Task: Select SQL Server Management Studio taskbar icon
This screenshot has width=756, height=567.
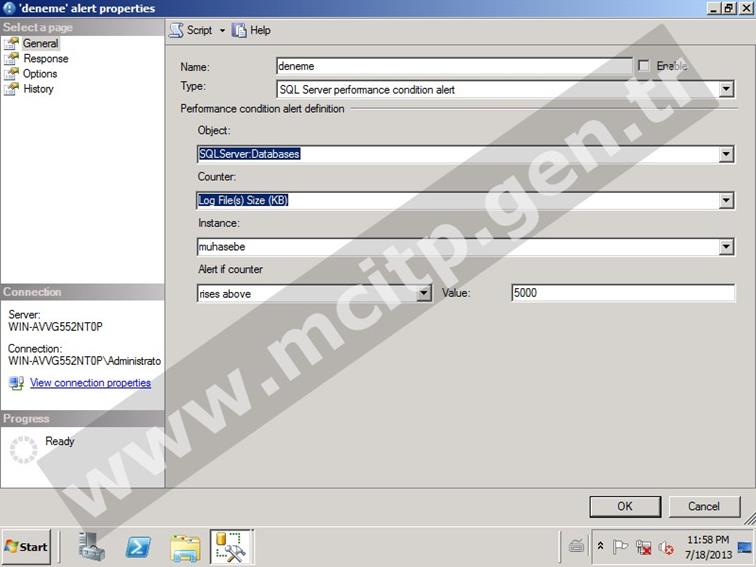Action: (231, 547)
